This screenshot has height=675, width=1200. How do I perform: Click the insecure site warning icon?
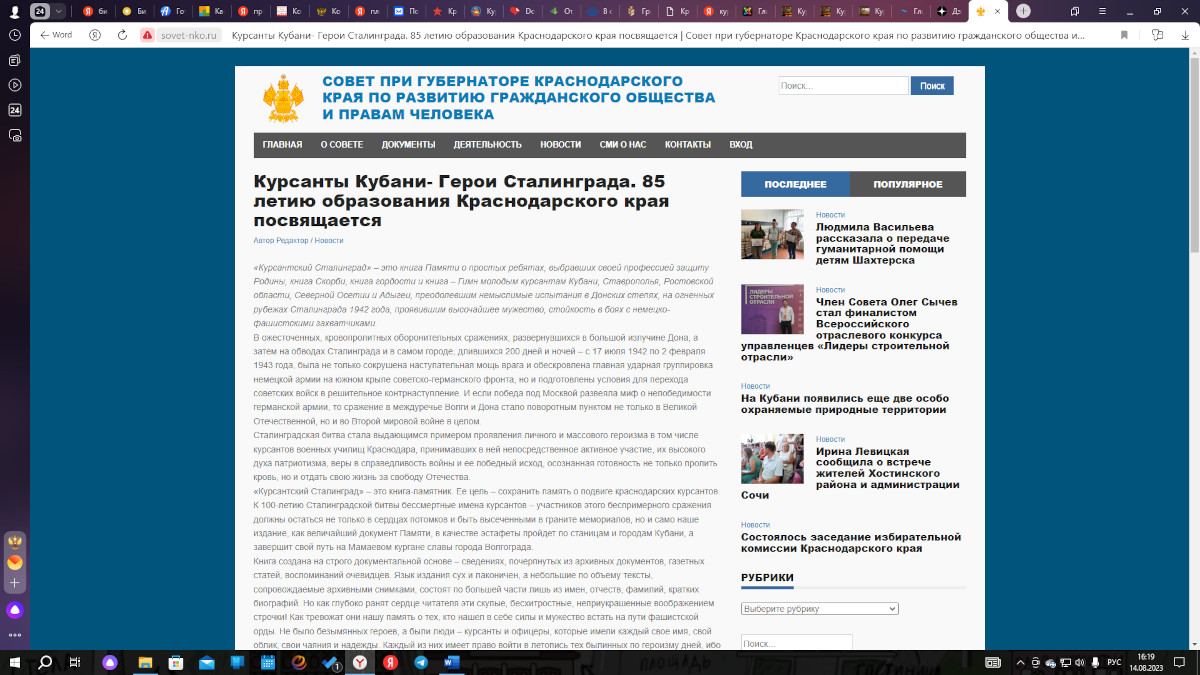(147, 34)
